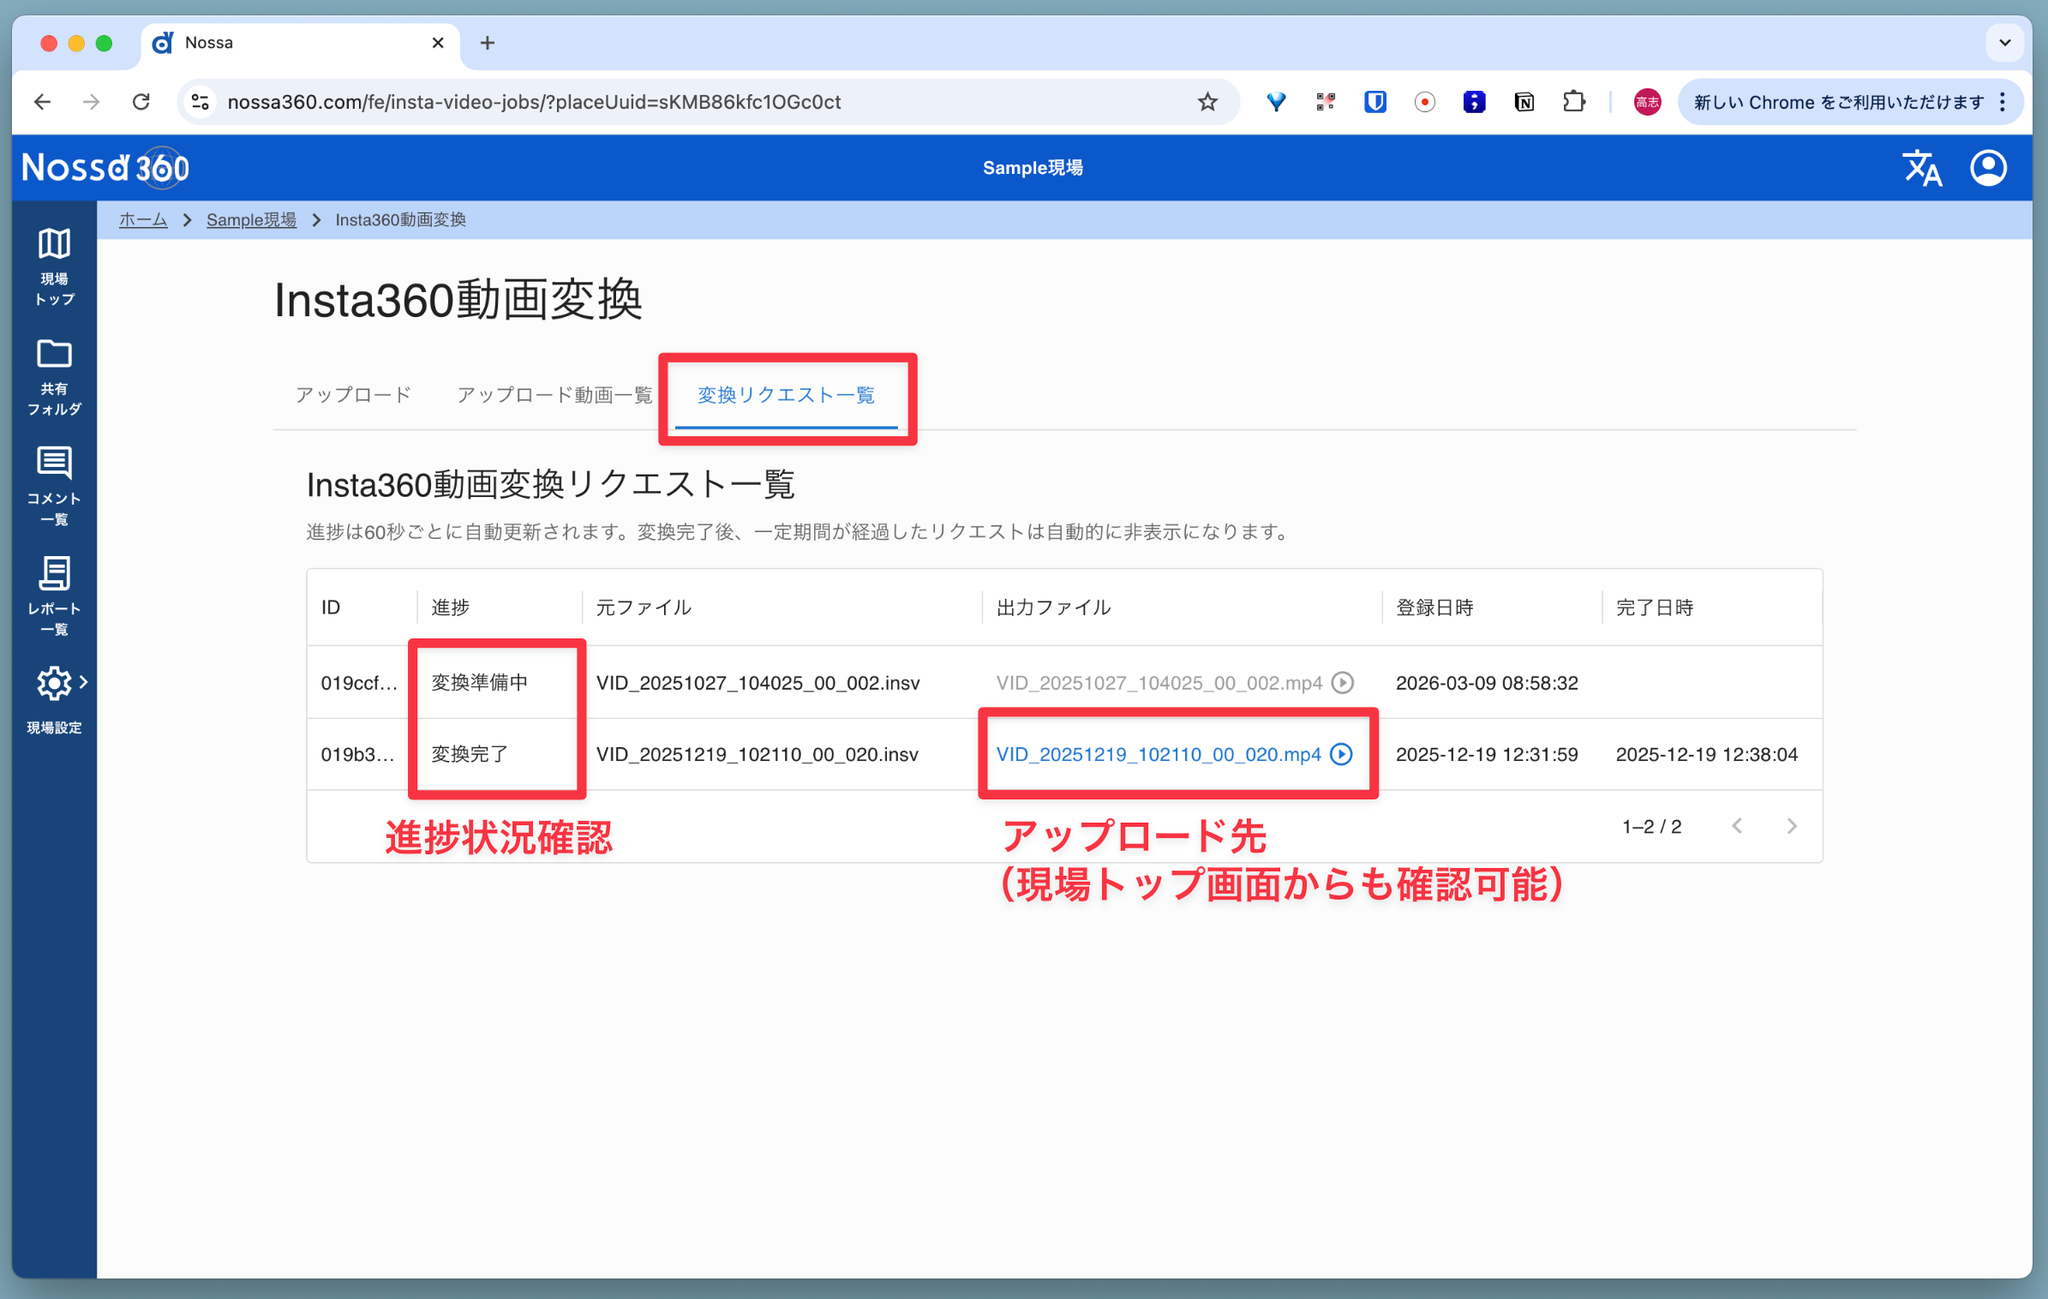Open the コメント一覧 sidebar icon
This screenshot has height=1299, width=2048.
coord(54,464)
